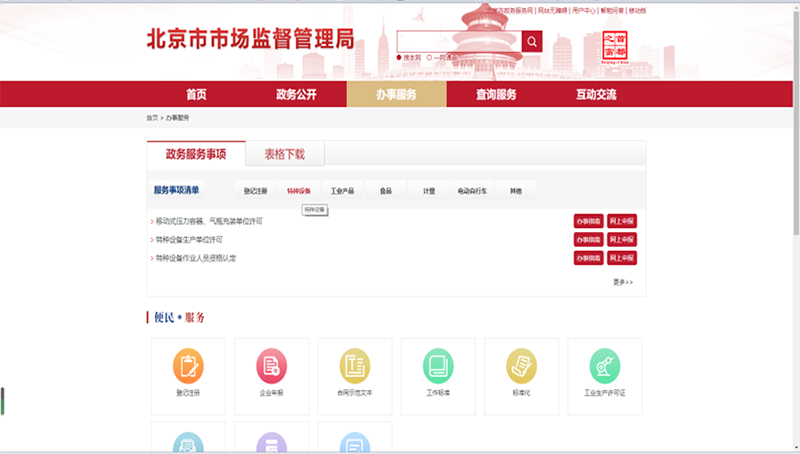This screenshot has height=454, width=800.
Task: Click 办事服务 in the breadcrumb
Action: pos(178,118)
